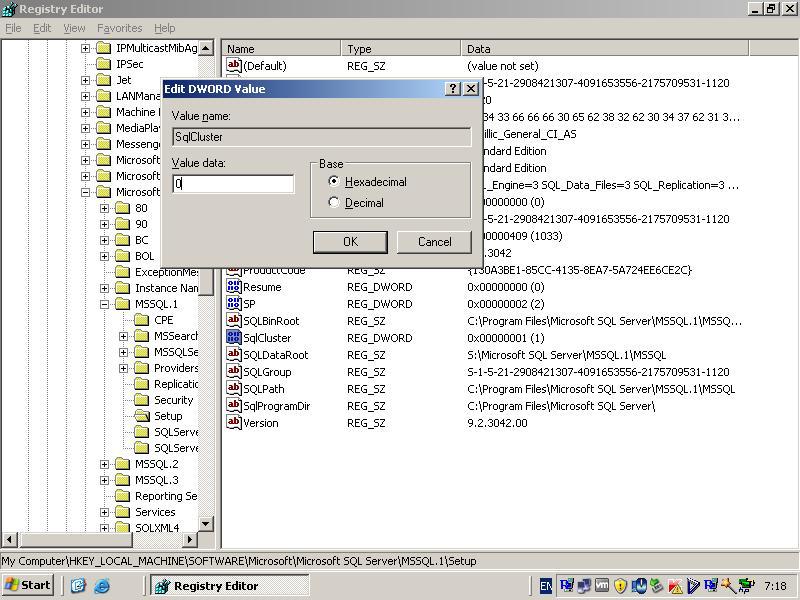Expand the Services key node

(105, 512)
